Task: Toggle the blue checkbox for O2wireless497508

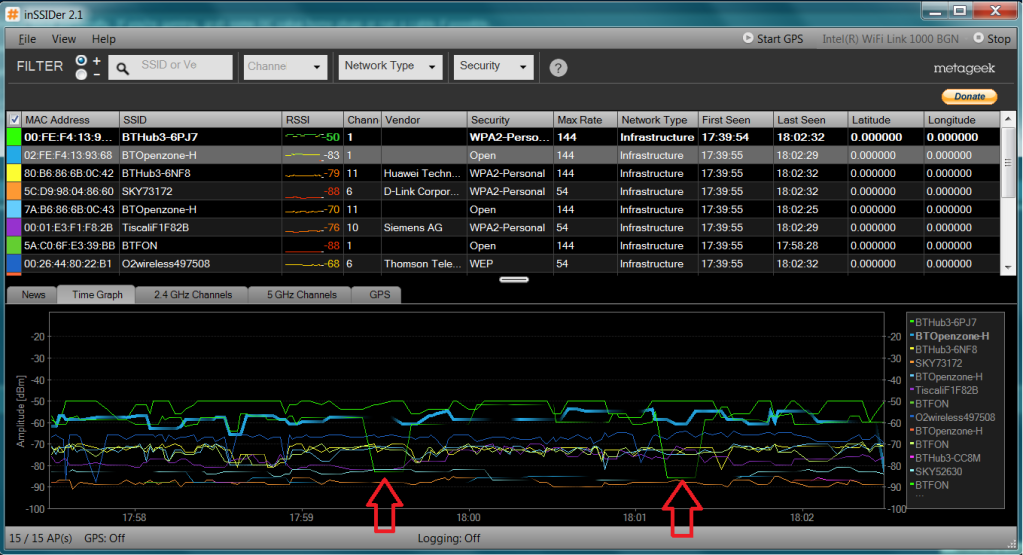Action: click(x=14, y=264)
